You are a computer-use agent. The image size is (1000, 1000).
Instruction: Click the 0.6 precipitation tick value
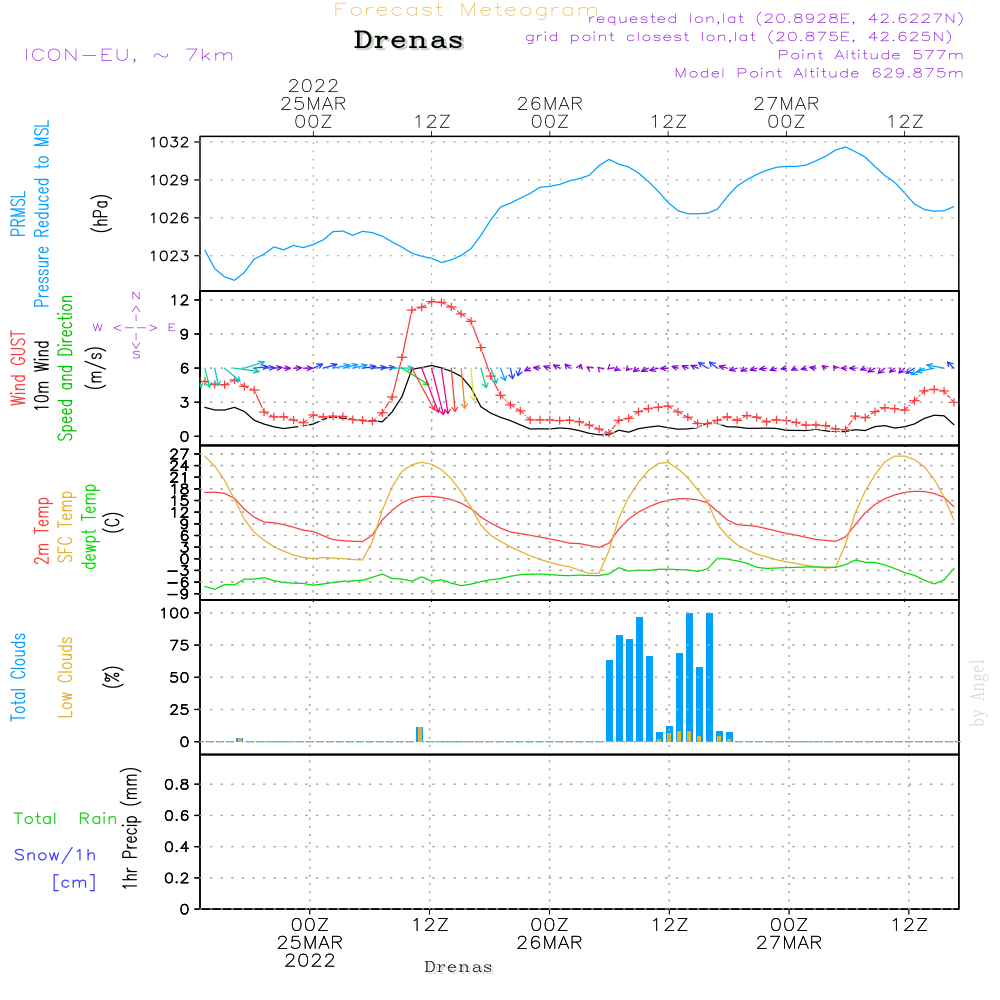coord(177,816)
